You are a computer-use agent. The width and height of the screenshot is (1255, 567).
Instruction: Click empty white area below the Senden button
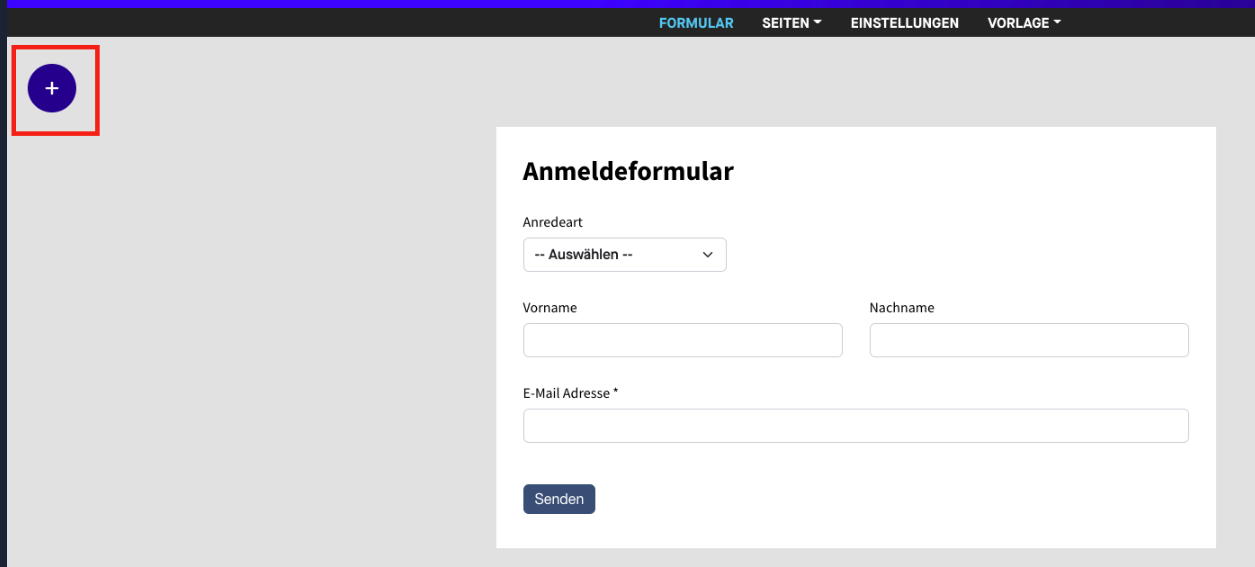click(856, 531)
